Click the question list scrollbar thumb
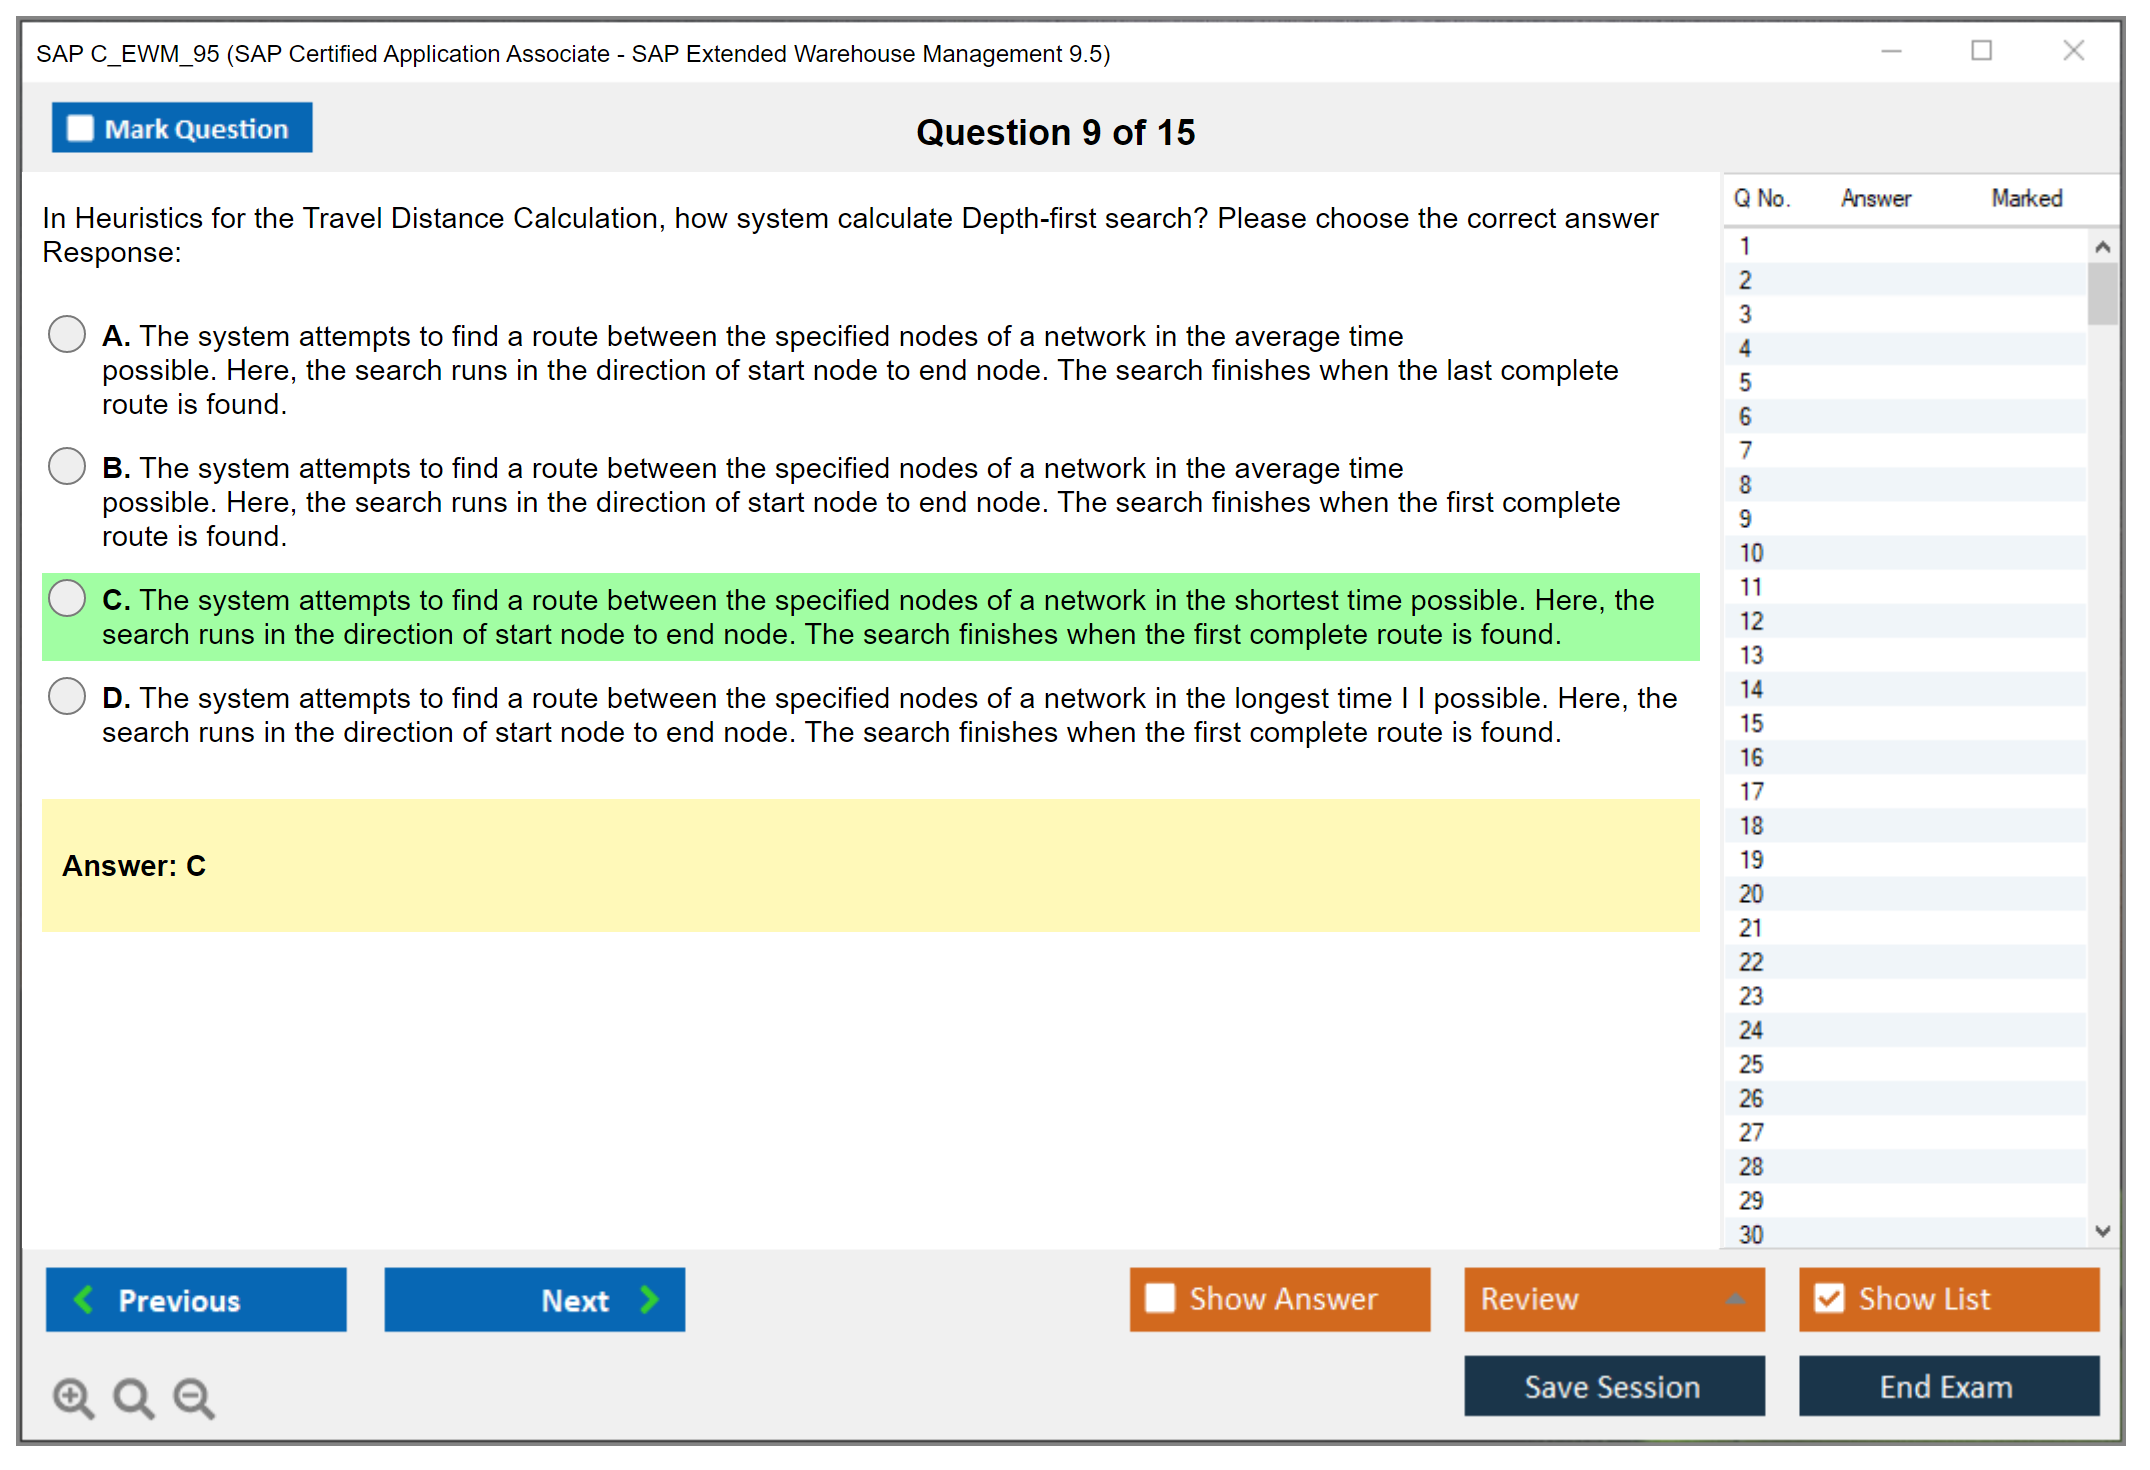This screenshot has width=2150, height=1470. [2102, 294]
